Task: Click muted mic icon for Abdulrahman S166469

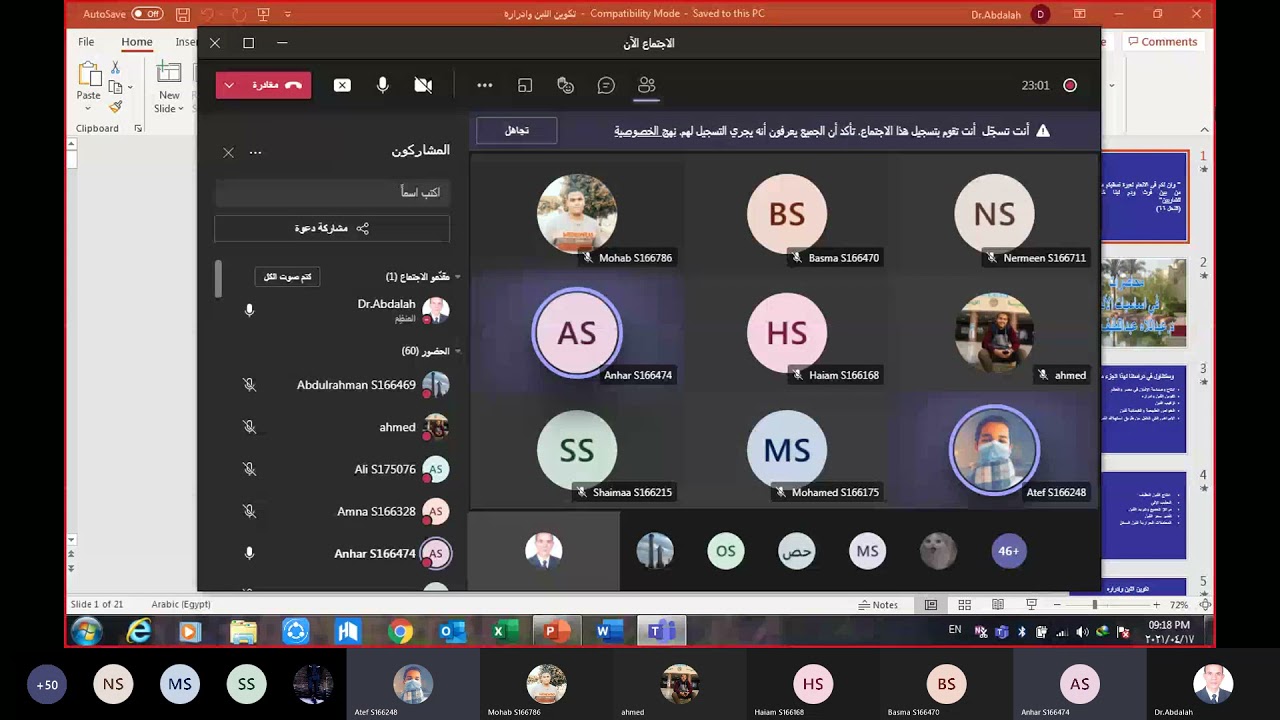Action: click(x=249, y=385)
